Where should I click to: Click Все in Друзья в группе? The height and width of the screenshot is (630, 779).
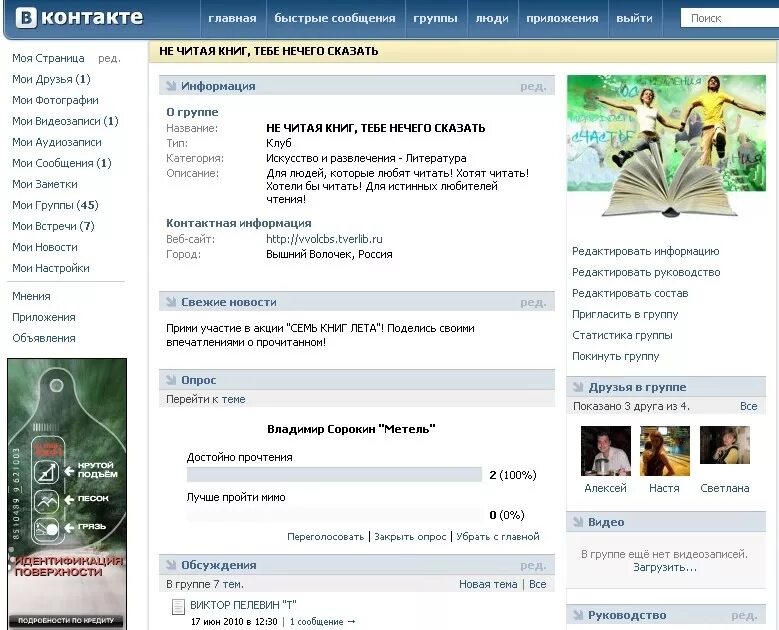(749, 406)
